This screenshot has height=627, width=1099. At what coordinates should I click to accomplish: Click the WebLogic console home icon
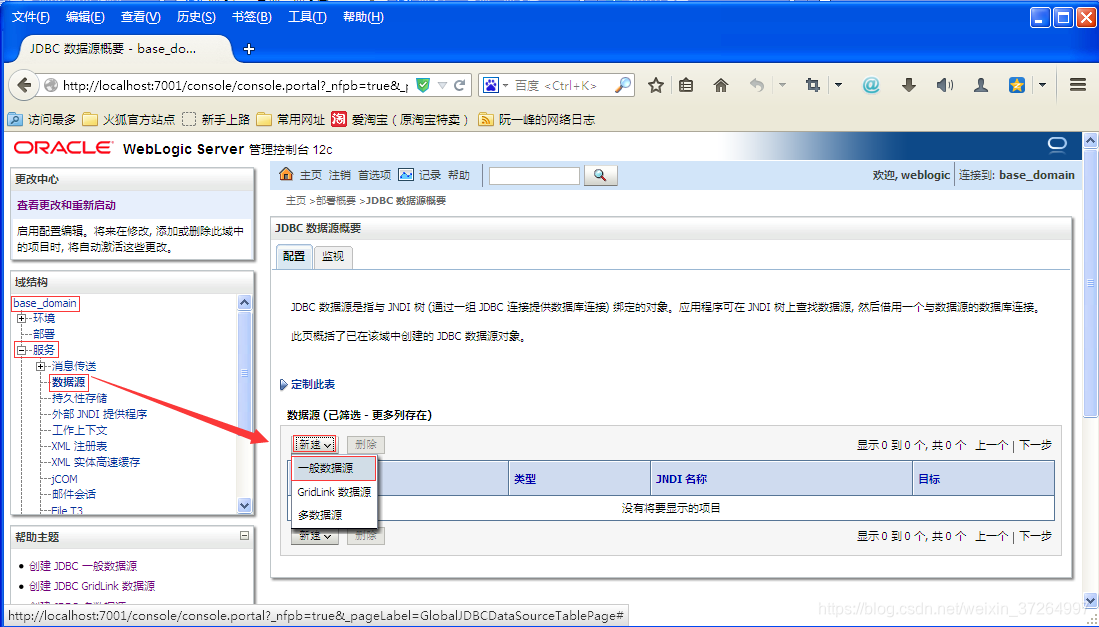tap(286, 174)
